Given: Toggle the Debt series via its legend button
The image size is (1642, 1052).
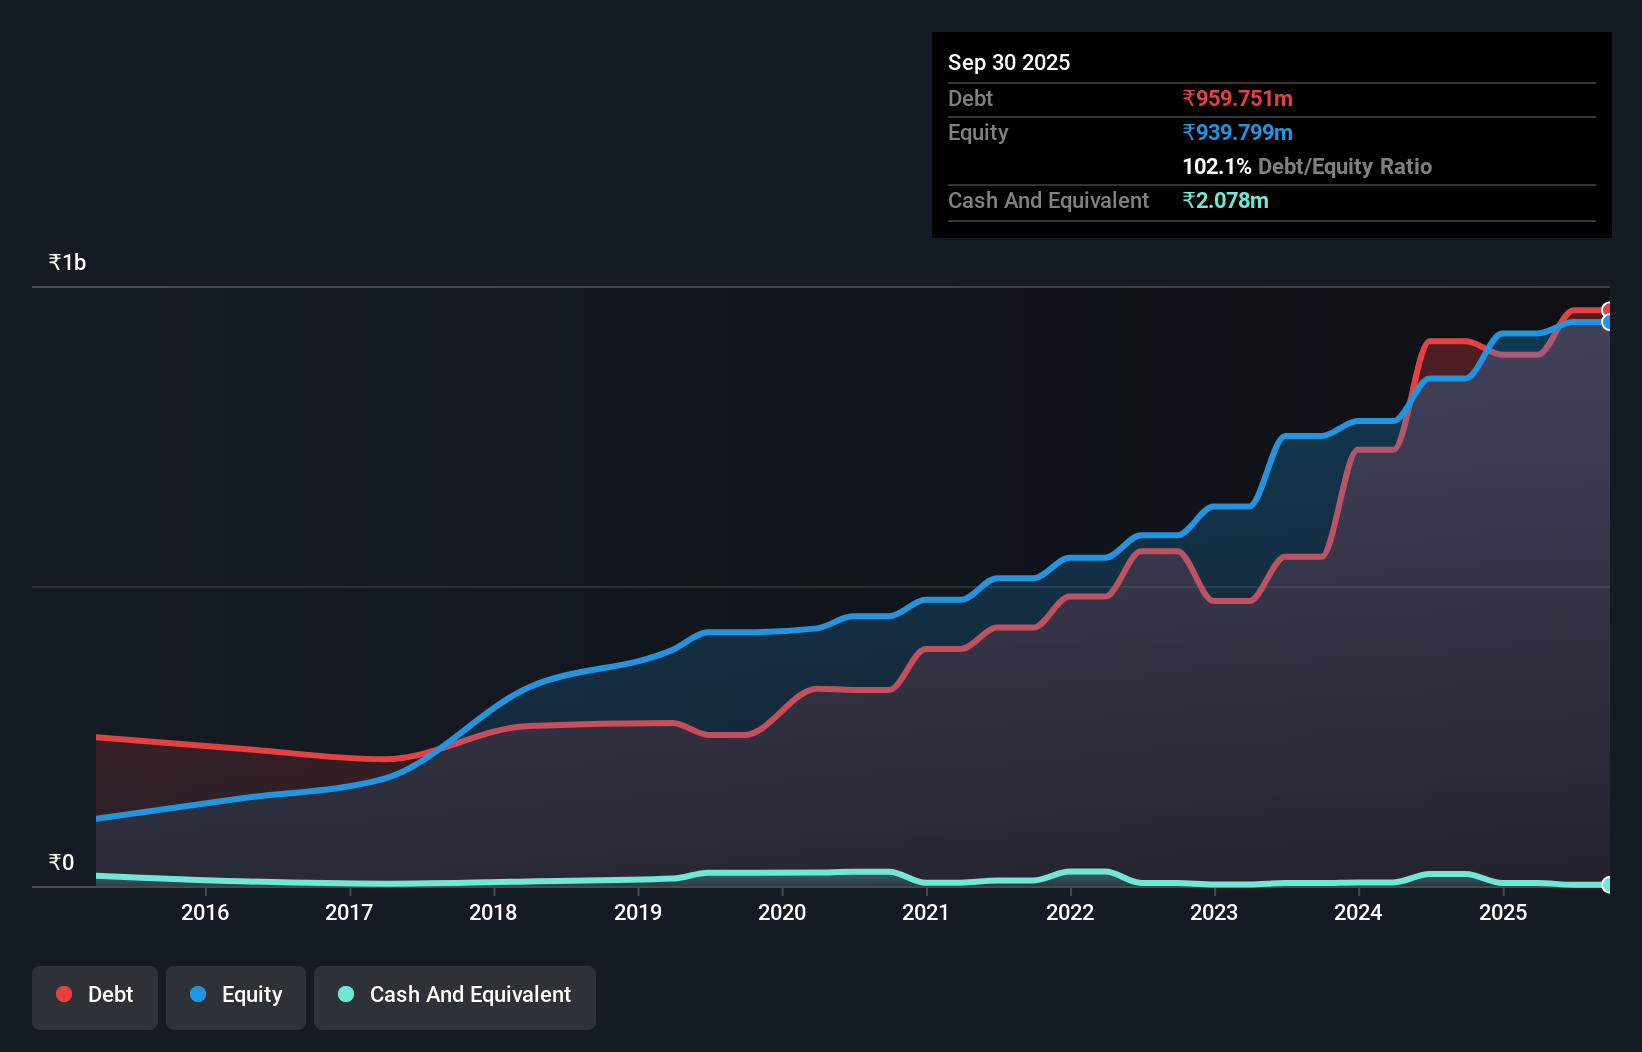Looking at the screenshot, I should point(94,995).
